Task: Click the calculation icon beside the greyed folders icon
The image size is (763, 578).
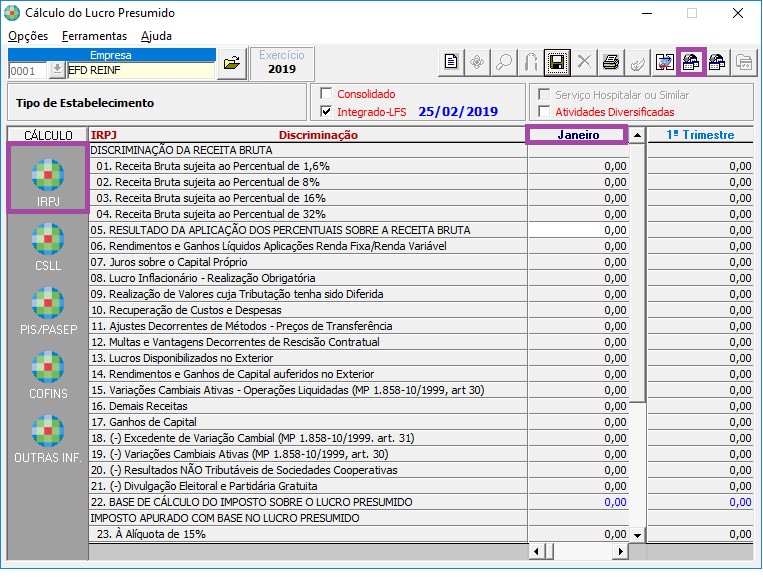Action: 717,62
